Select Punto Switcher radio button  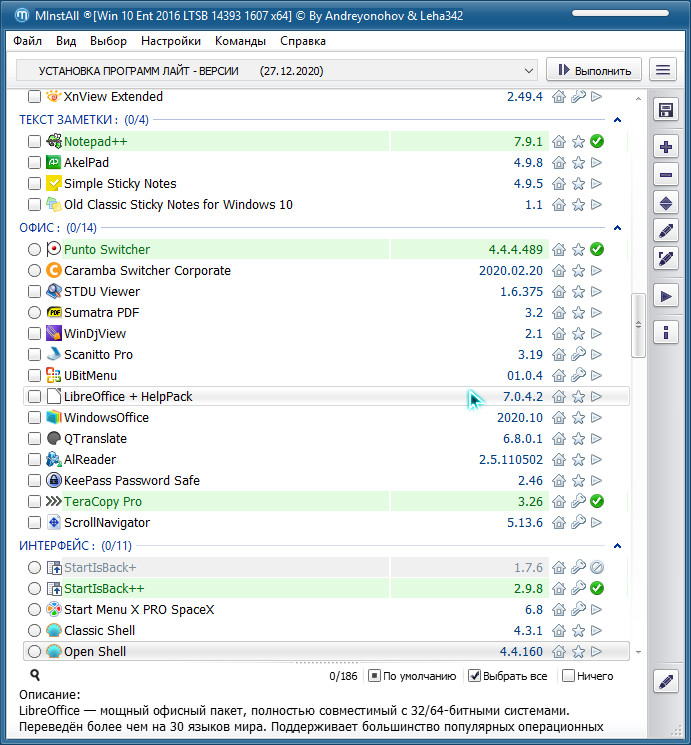(34, 249)
